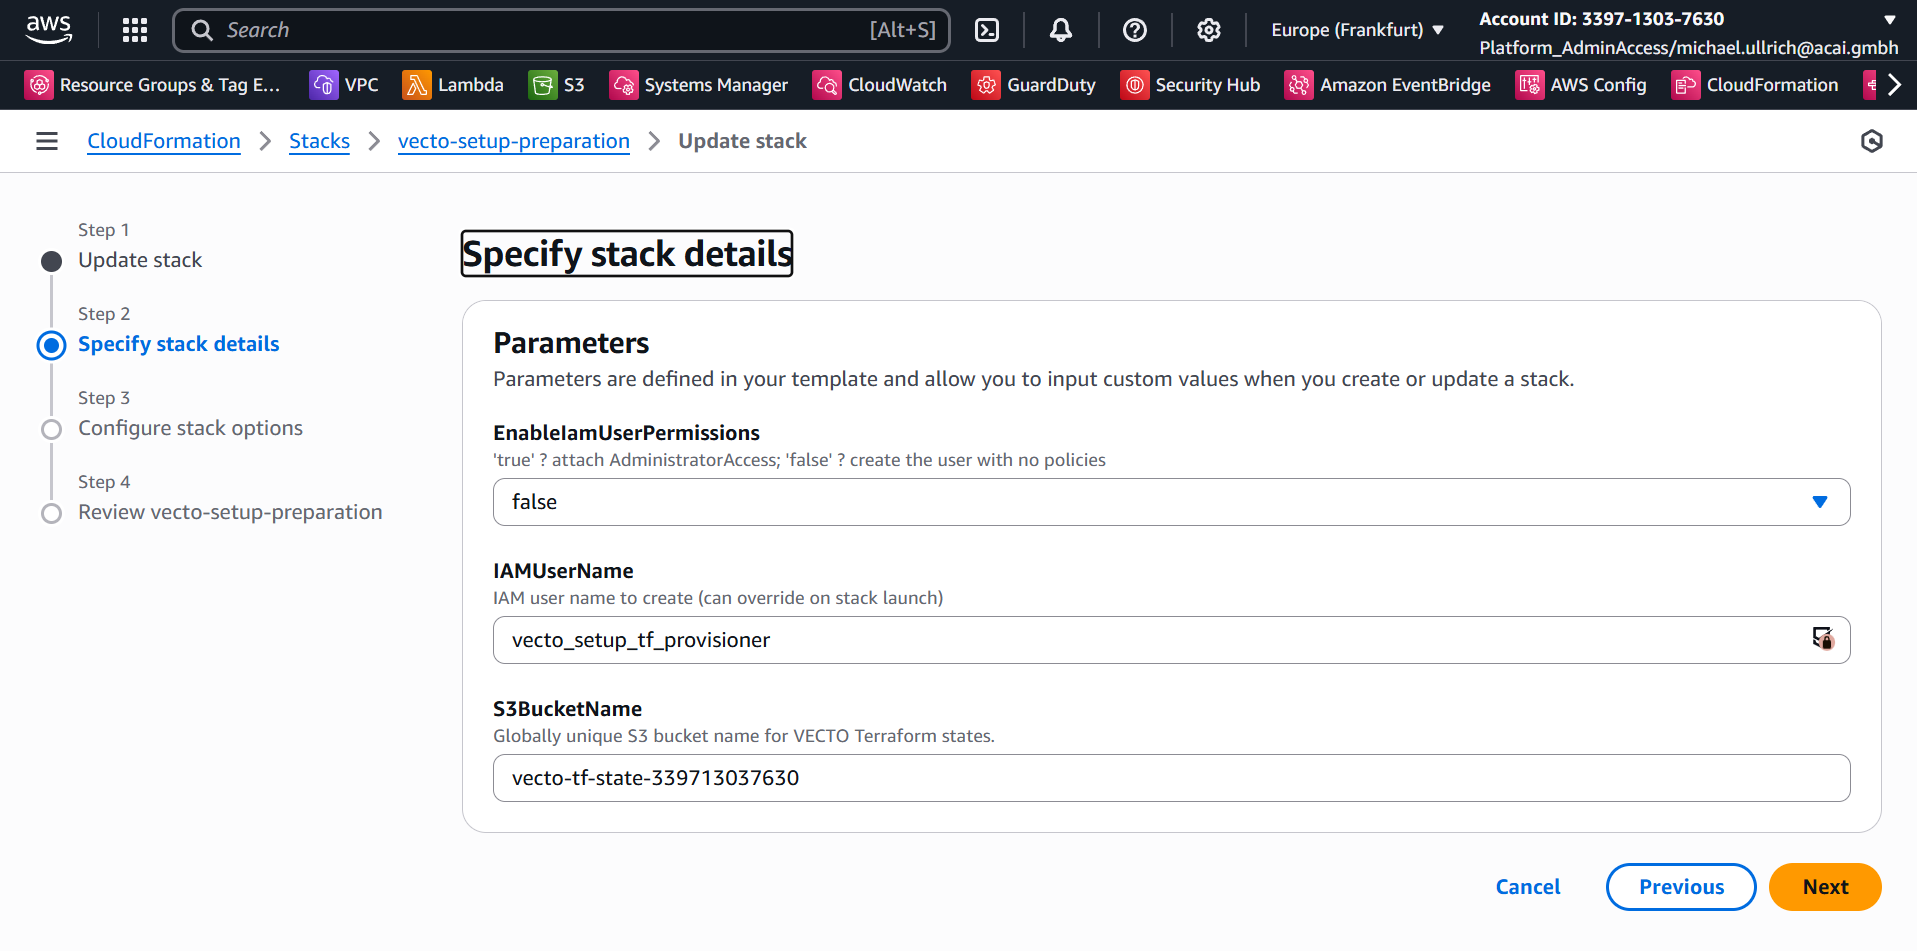Click the orange Next button
This screenshot has width=1917, height=951.
[x=1825, y=887]
